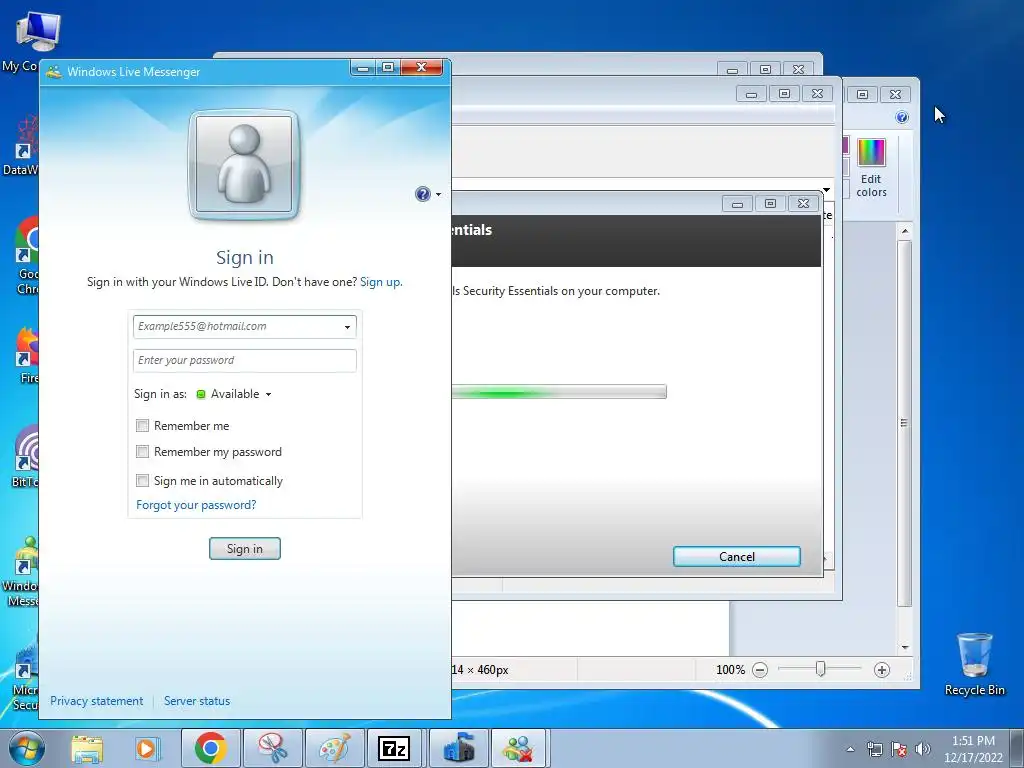Image resolution: width=1024 pixels, height=768 pixels.
Task: Open Windows Explorer from the taskbar
Action: [x=87, y=749]
